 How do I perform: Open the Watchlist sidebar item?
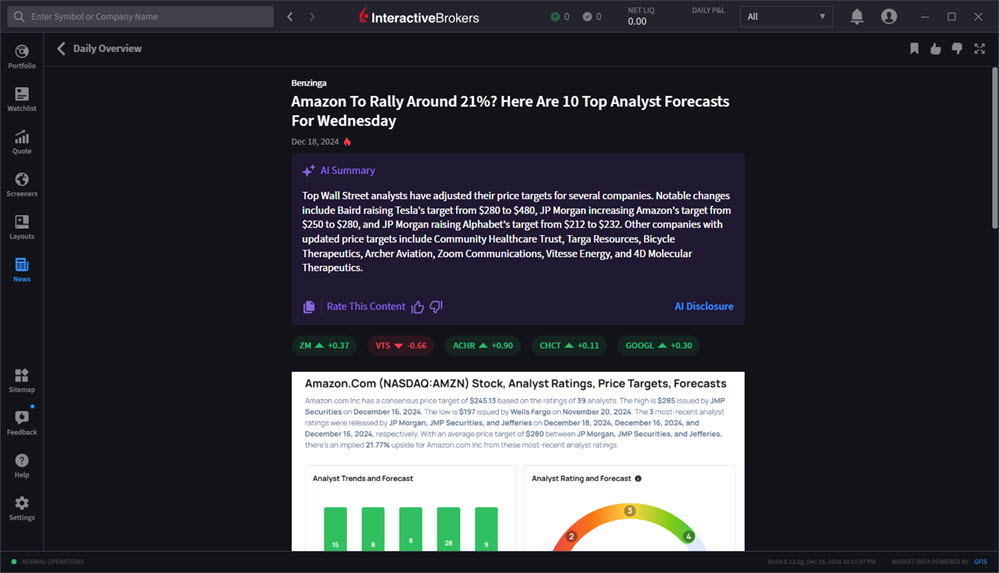[22, 99]
